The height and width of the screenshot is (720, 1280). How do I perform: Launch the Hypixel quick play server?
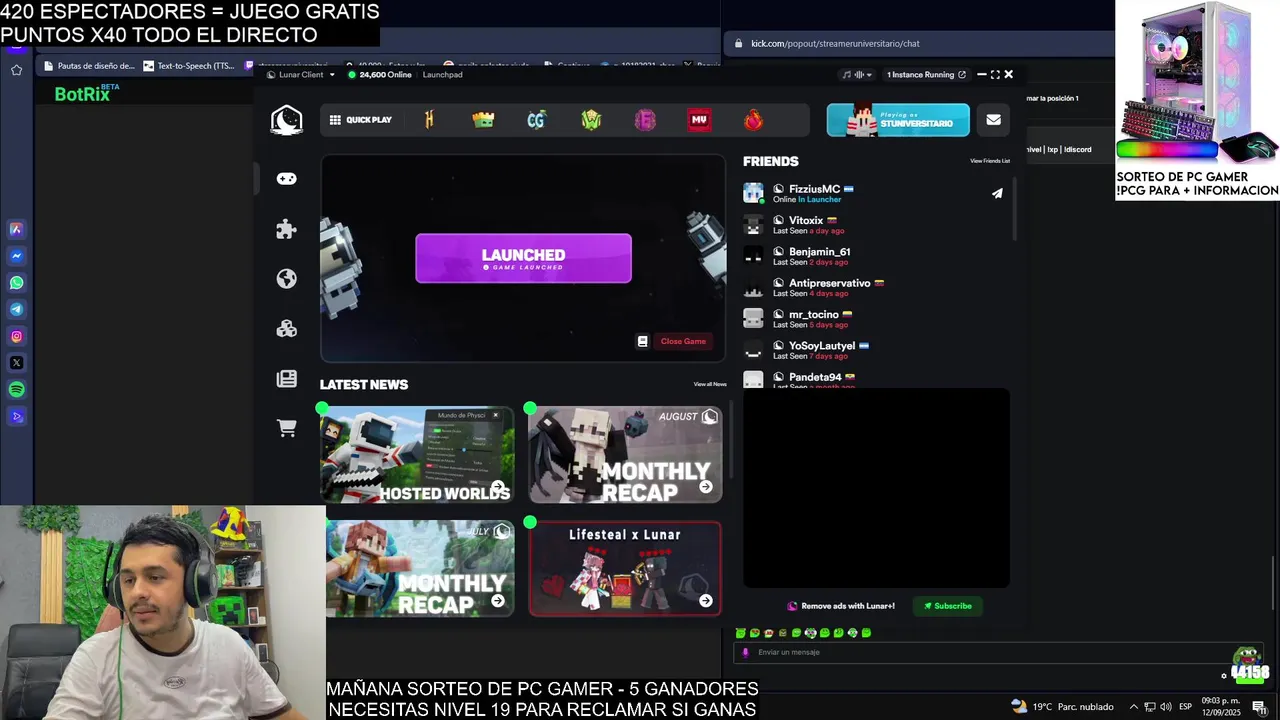(x=429, y=120)
